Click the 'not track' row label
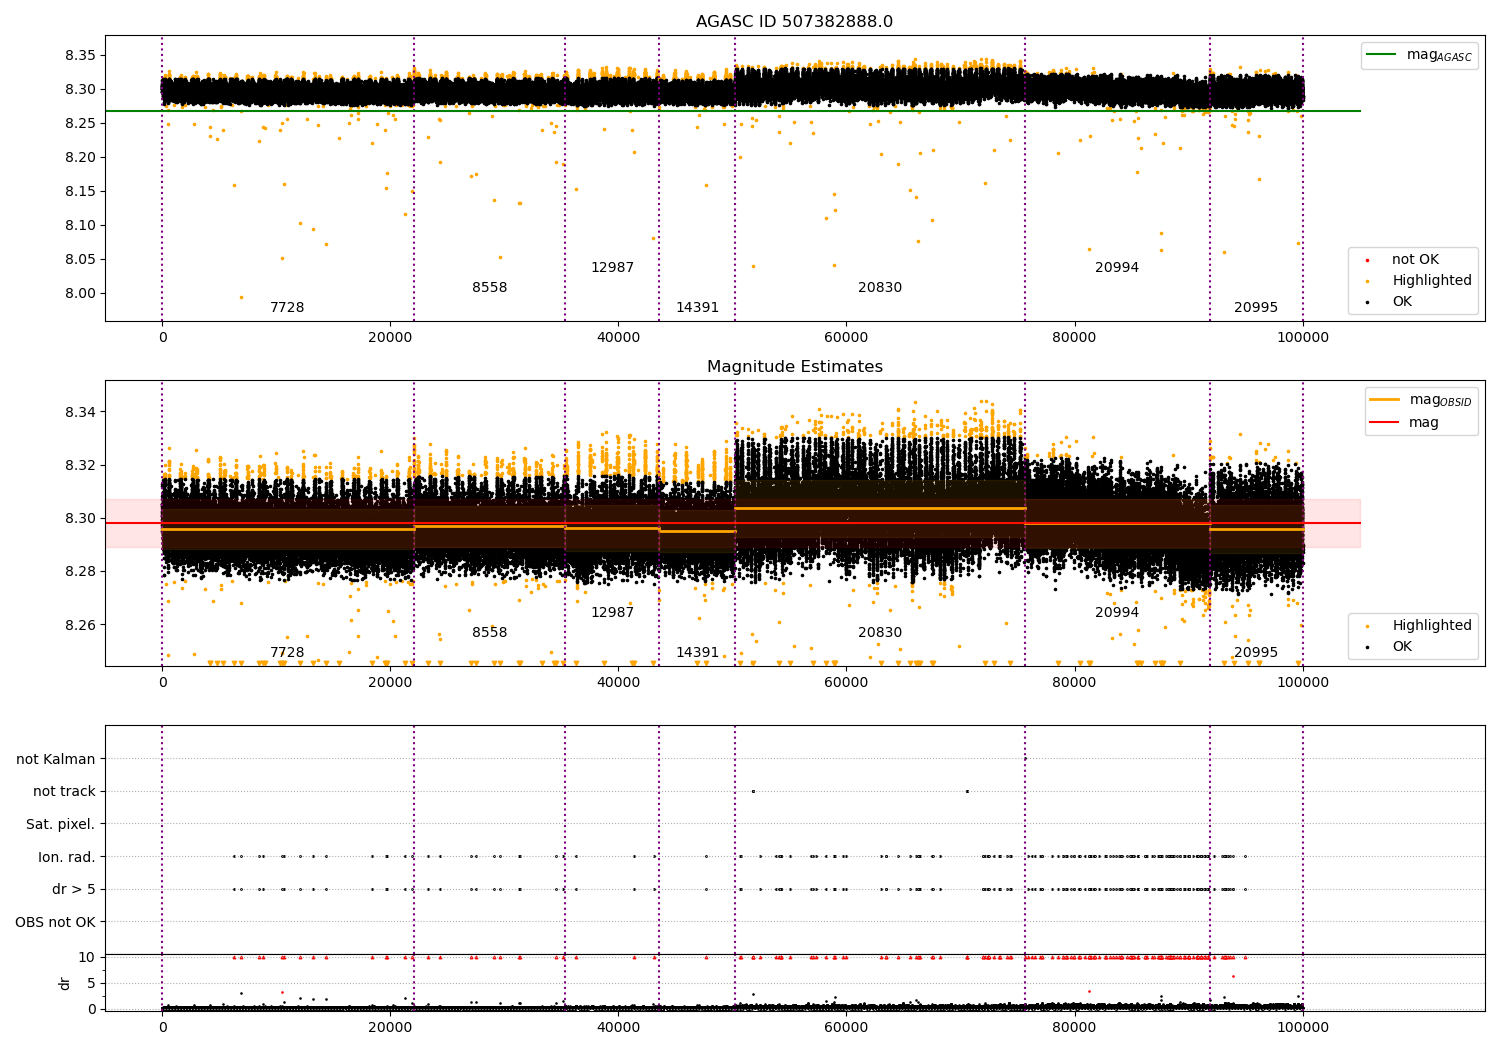Image resolution: width=1500 pixels, height=1050 pixels. coord(64,792)
